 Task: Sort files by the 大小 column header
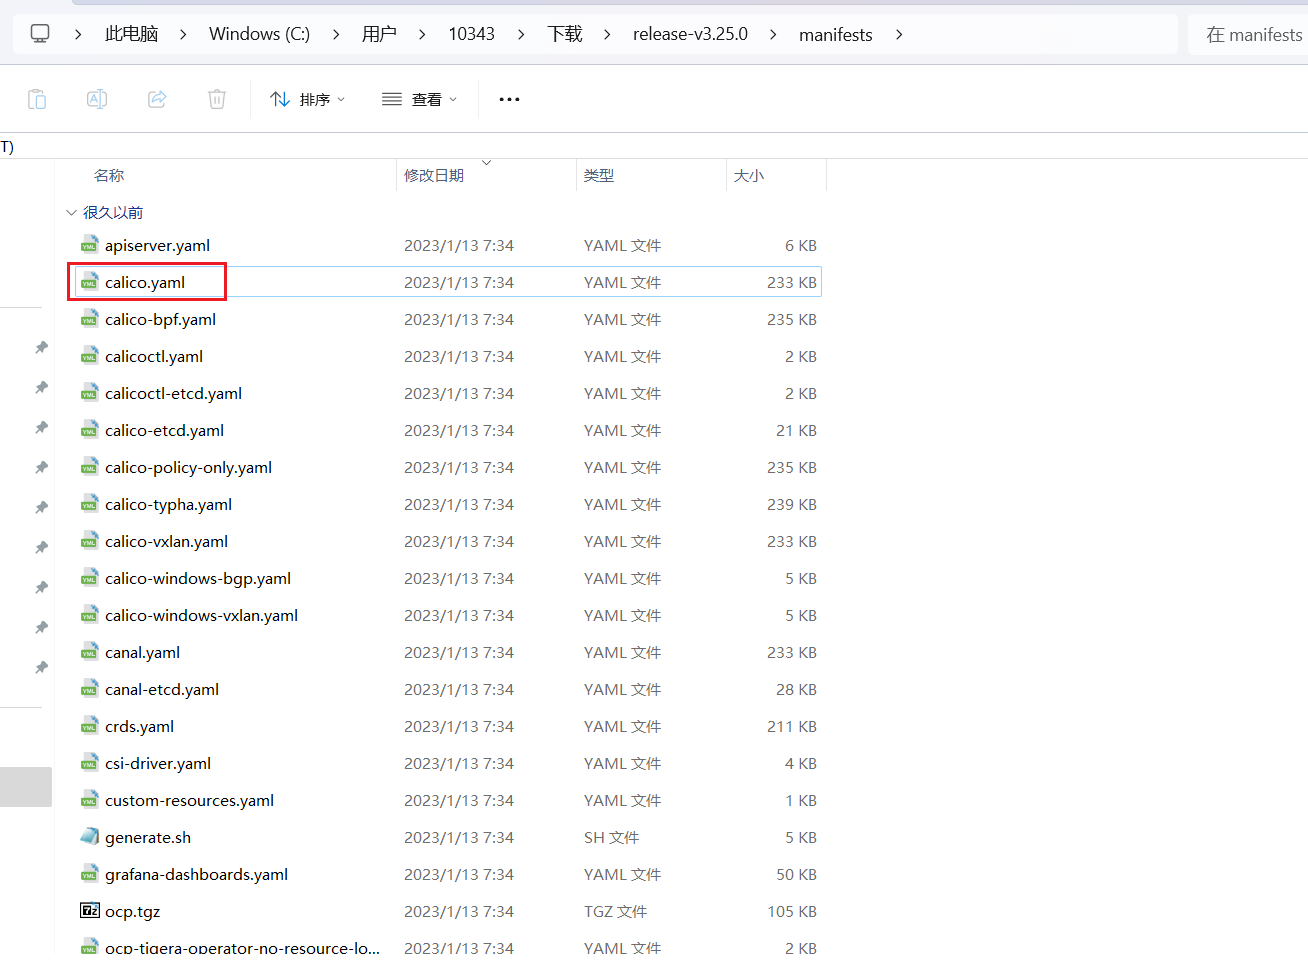(x=749, y=176)
